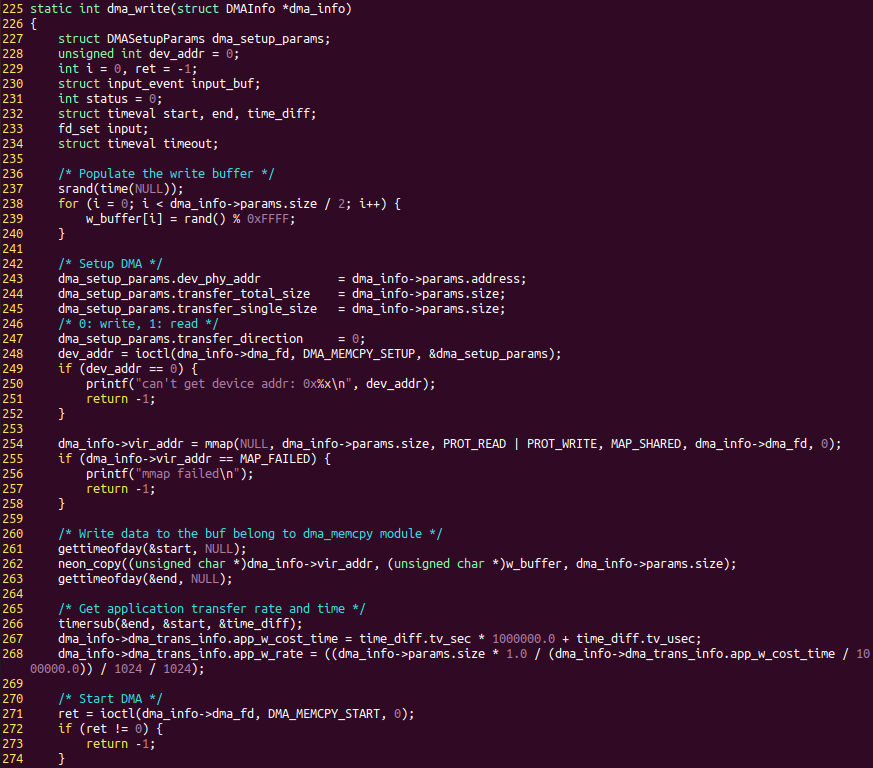Click gettimeofday(&end, NULL) call
873x768 pixels.
click(x=138, y=578)
